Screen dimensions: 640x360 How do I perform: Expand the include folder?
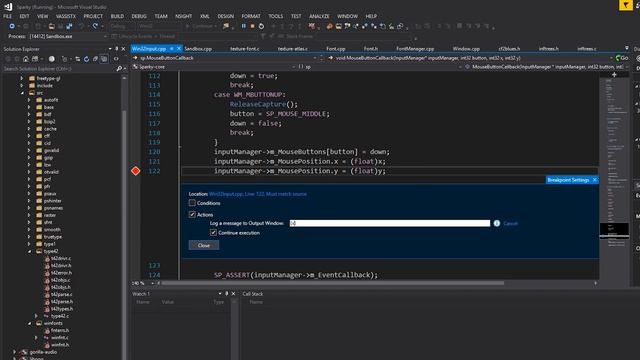pos(22,86)
